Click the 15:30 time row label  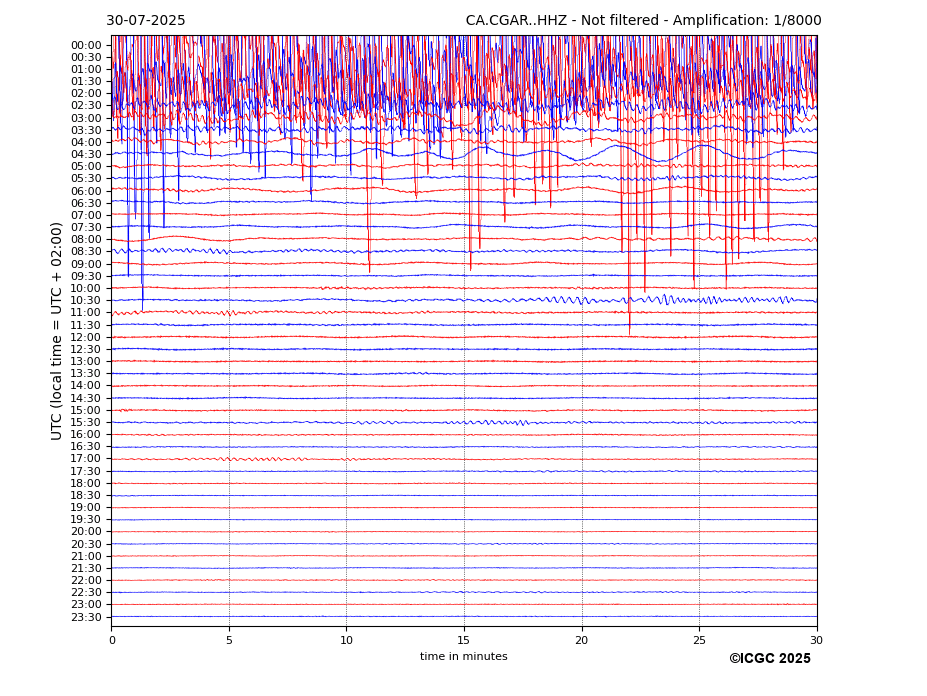pyautogui.click(x=86, y=423)
